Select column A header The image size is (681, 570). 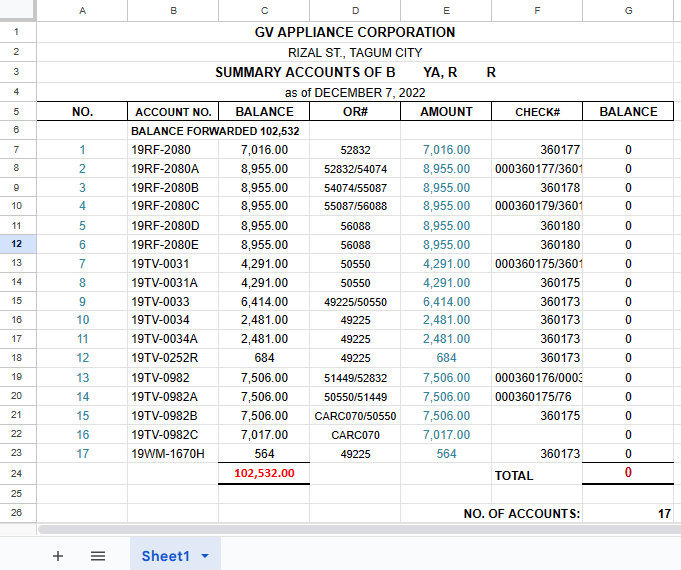[x=82, y=10]
